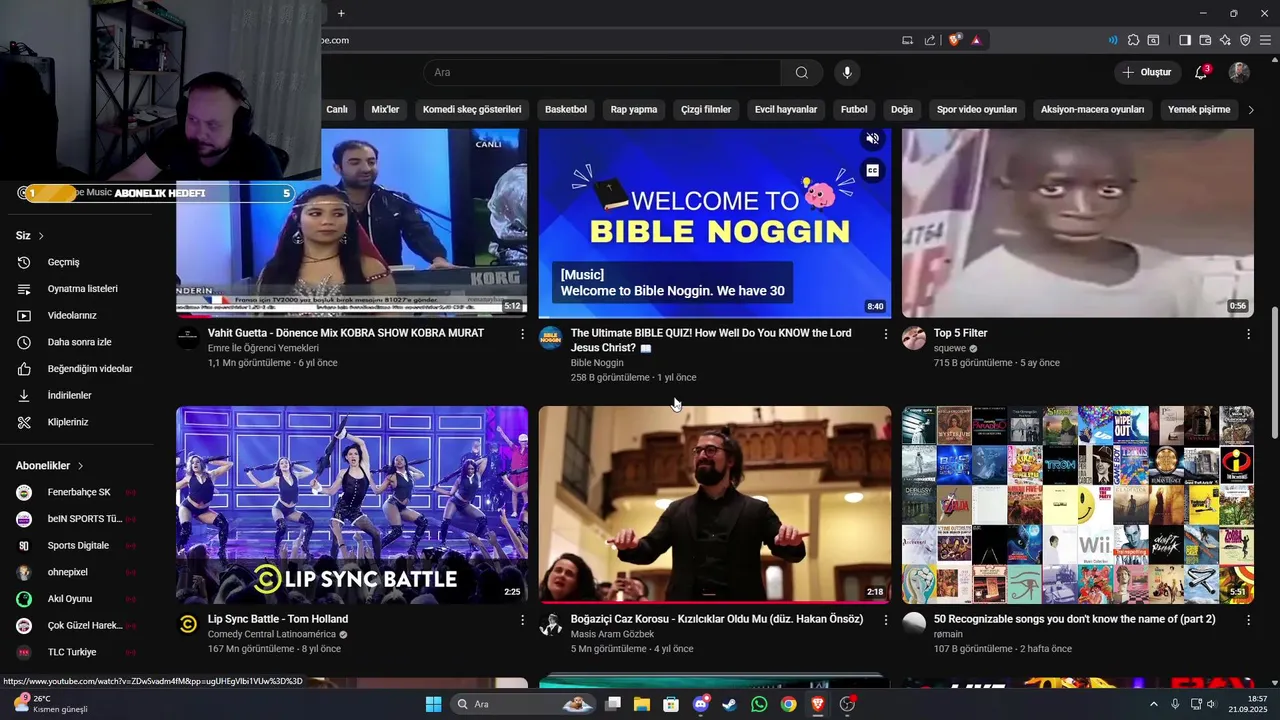The image size is (1280, 720).
Task: Open Chrome from the taskbar
Action: [788, 704]
